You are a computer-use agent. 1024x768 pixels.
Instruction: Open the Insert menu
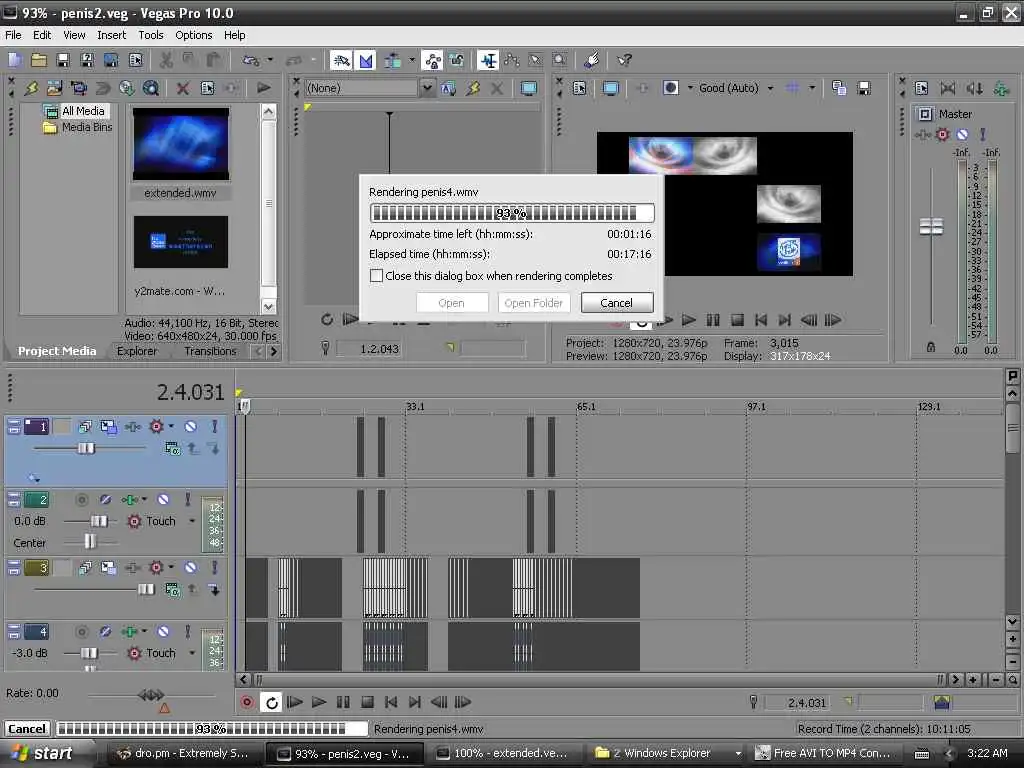(112, 35)
